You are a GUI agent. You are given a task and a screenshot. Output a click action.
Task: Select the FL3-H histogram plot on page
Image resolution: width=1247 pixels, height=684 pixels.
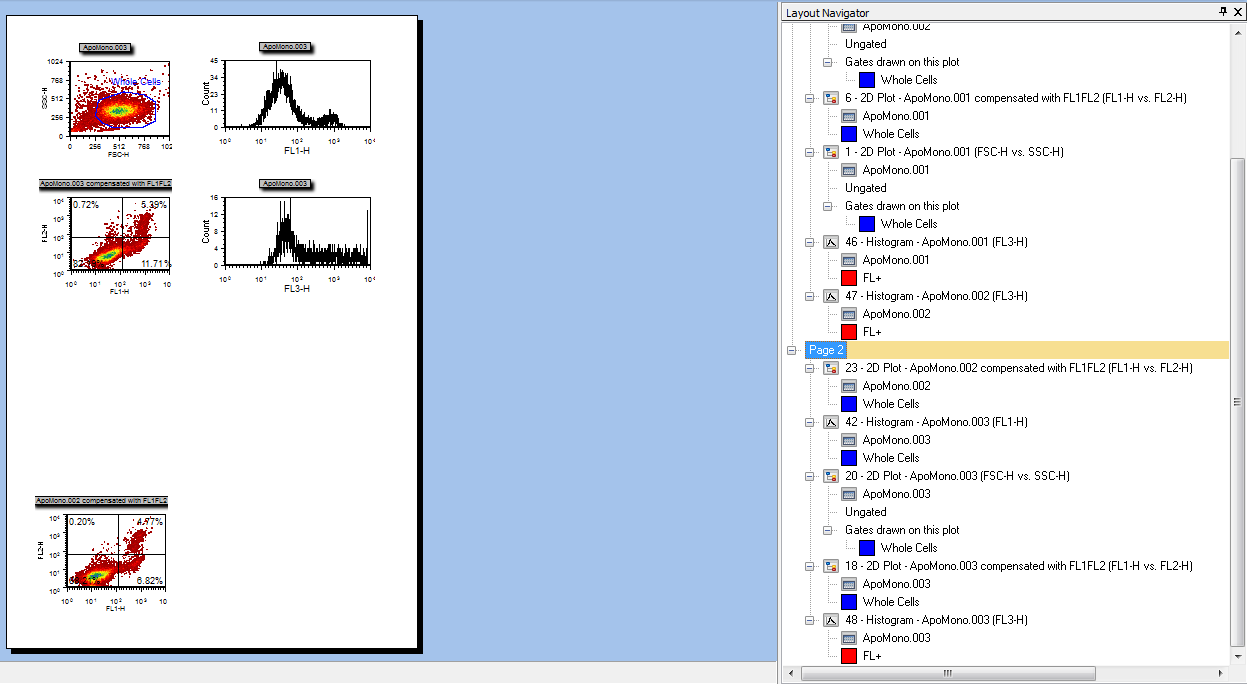pos(297,232)
